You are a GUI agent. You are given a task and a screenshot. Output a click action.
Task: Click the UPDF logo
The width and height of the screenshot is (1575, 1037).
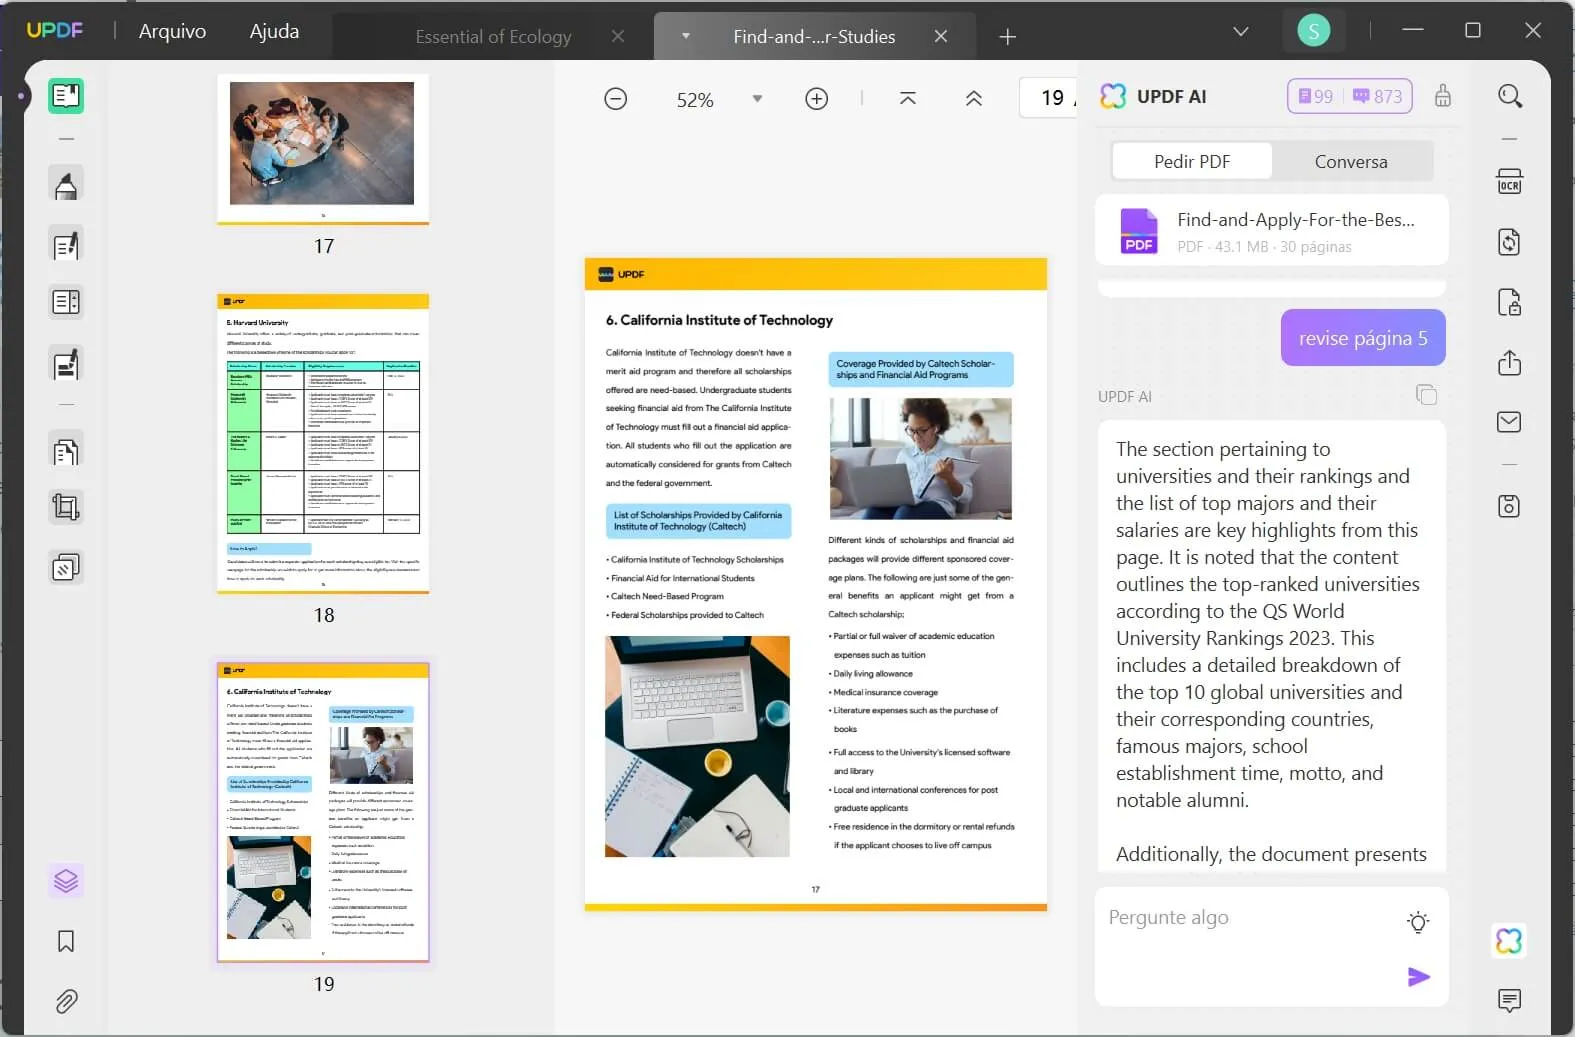pyautogui.click(x=55, y=30)
